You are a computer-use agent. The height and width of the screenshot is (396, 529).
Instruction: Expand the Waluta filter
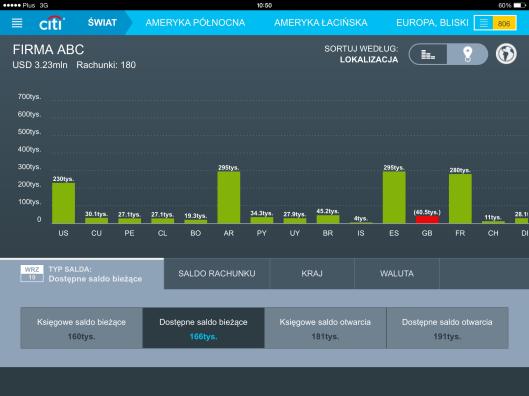point(397,274)
